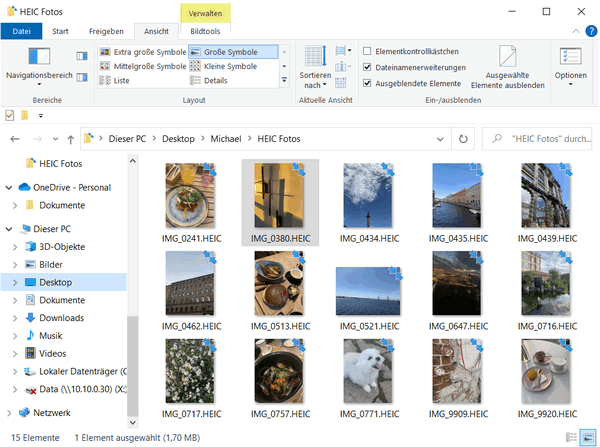This screenshot has width=600, height=447.
Task: Open the Datei tab
Action: [x=21, y=31]
